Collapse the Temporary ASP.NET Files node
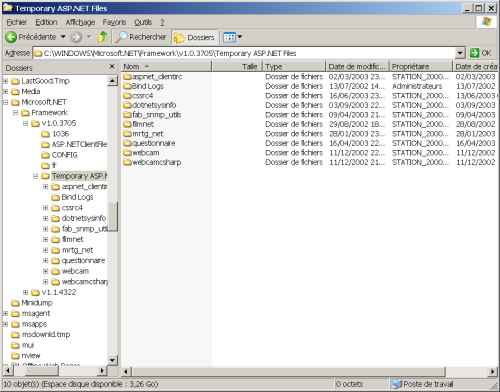Screen dimensions: 500x392 coord(36,176)
